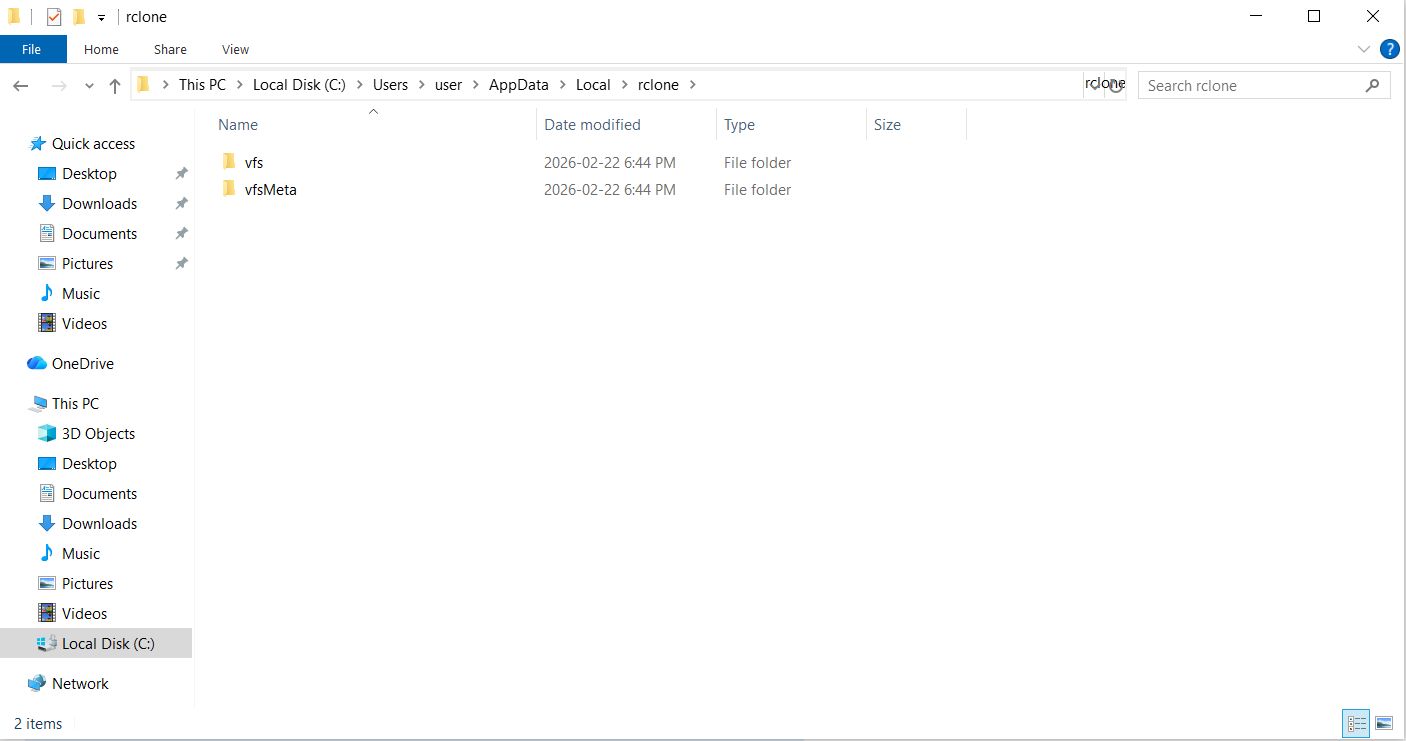Click the vfs folder icon
The image size is (1406, 741).
click(x=229, y=161)
